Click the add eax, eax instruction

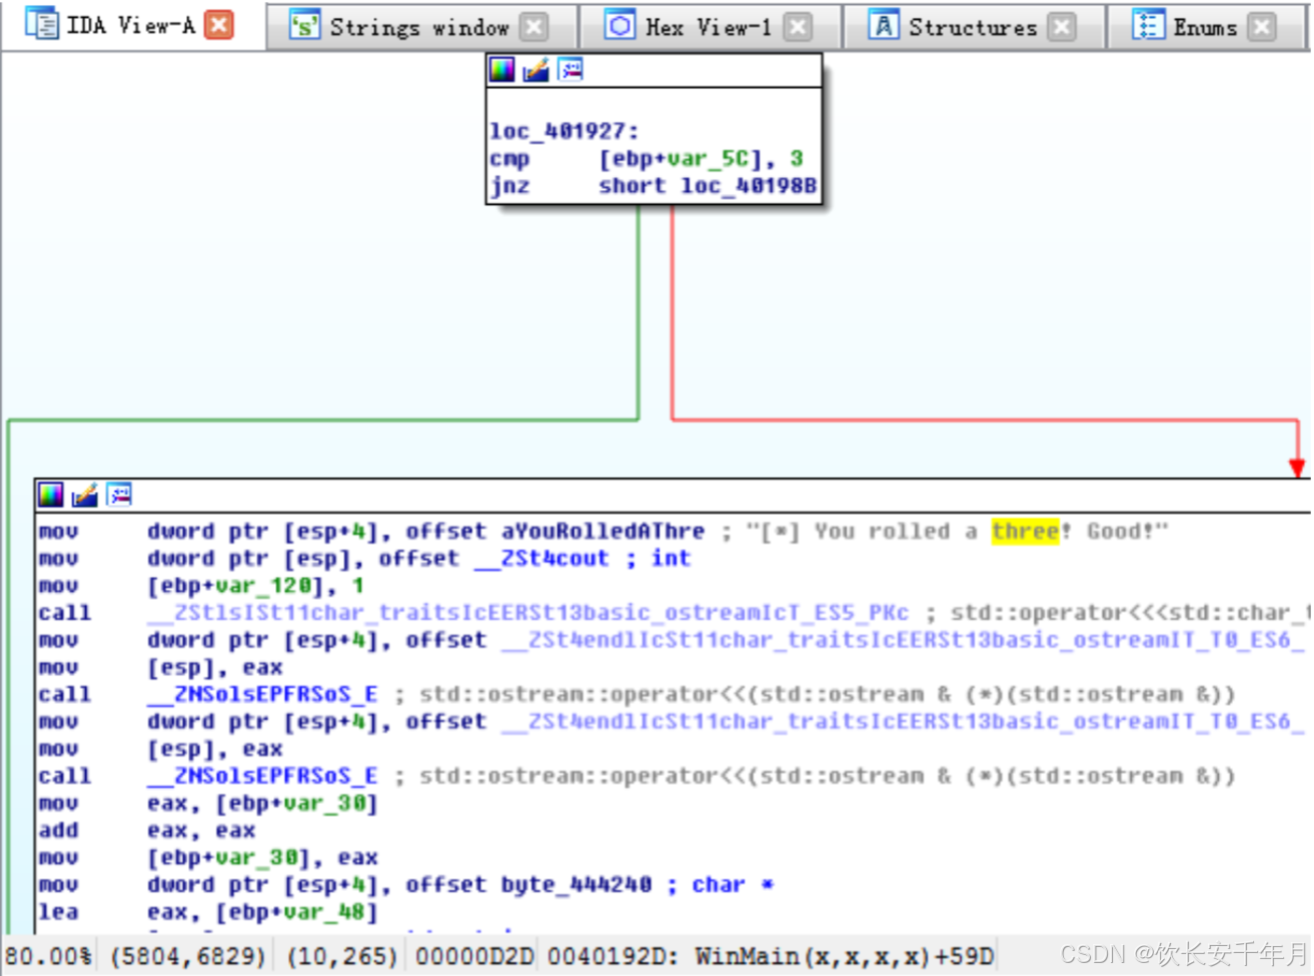coord(147,830)
